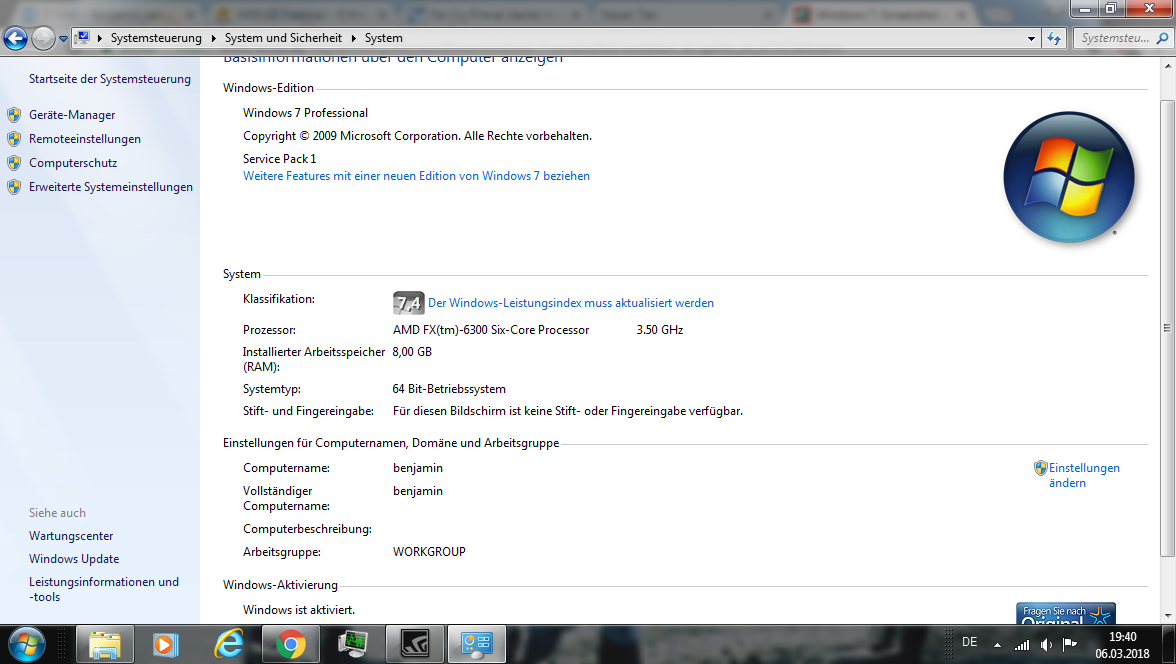Open Windows Explorer from the taskbar

105,644
